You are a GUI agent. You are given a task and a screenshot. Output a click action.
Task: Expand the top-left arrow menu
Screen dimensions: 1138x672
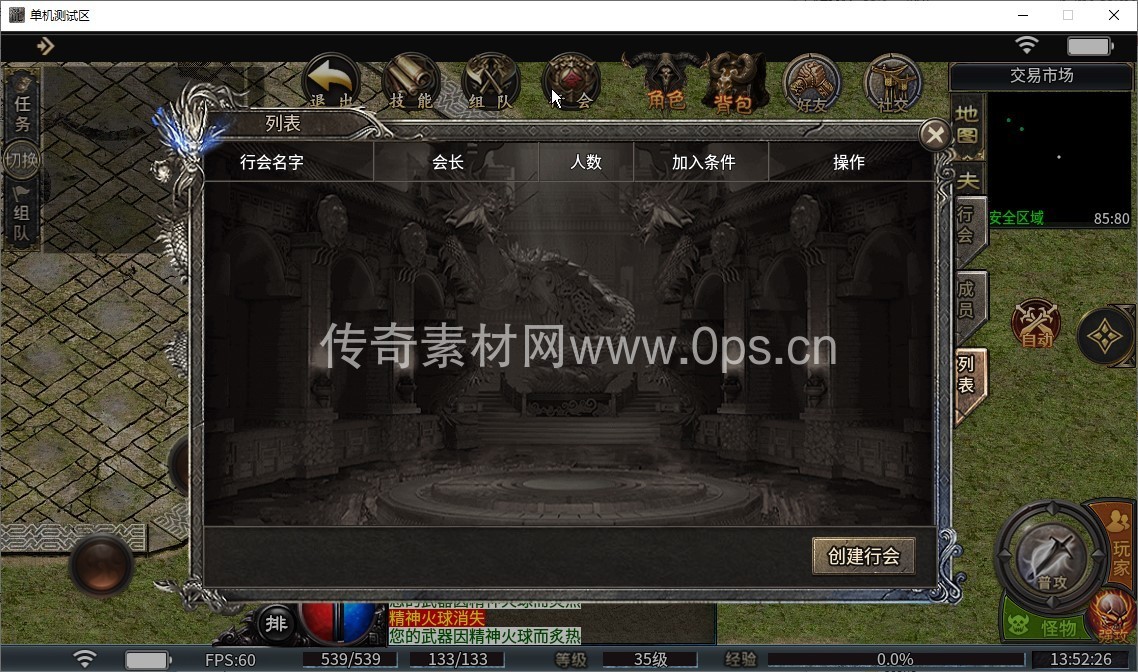pyautogui.click(x=45, y=46)
